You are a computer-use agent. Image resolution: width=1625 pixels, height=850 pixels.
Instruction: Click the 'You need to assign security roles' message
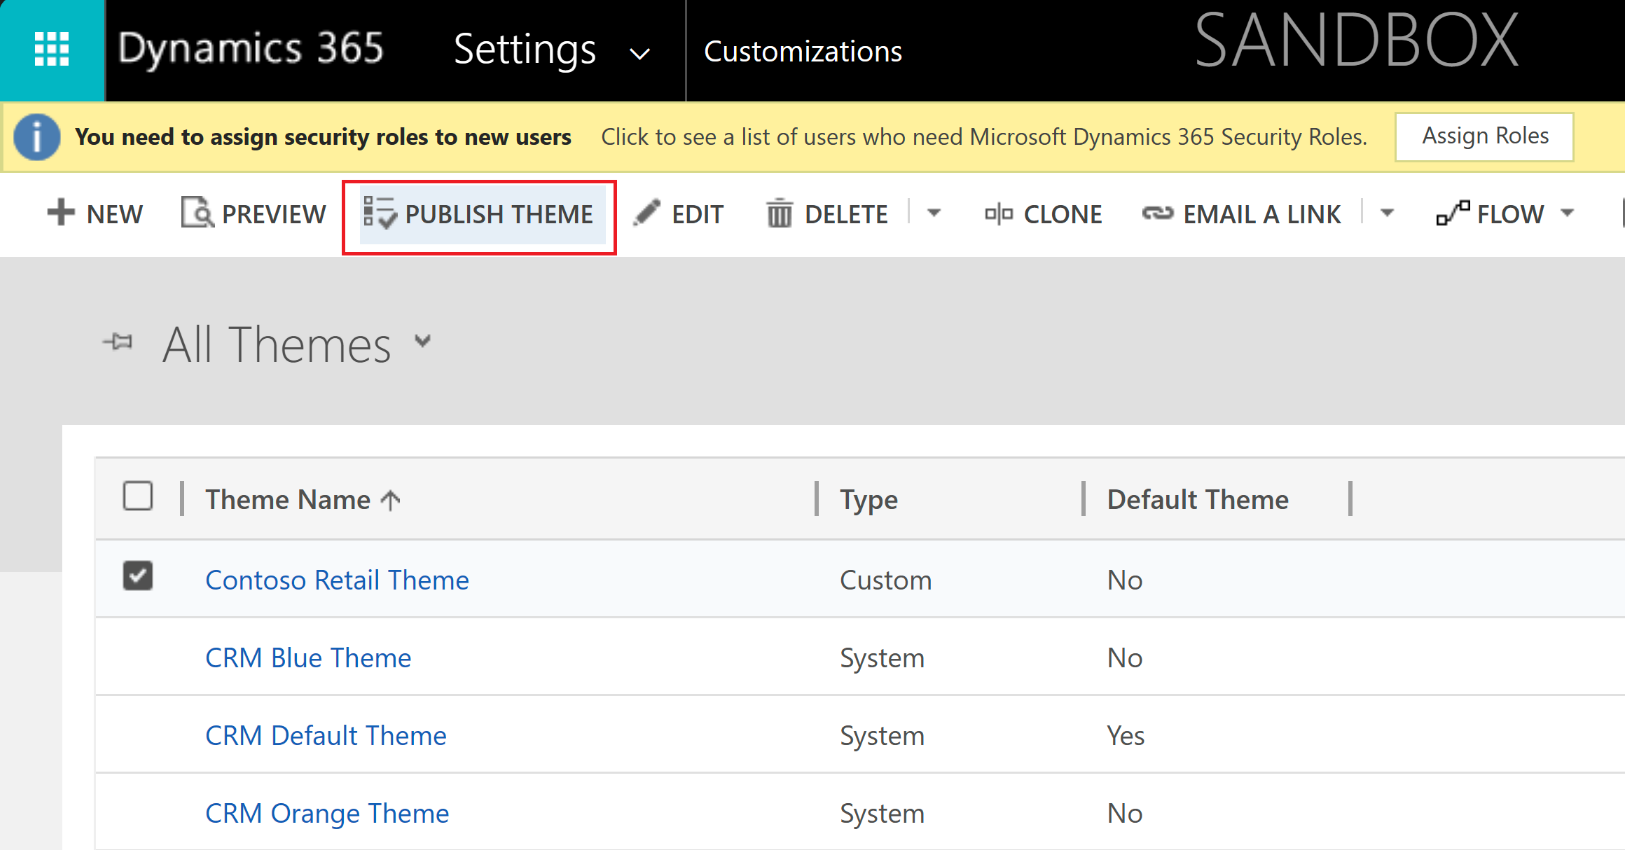tap(323, 137)
